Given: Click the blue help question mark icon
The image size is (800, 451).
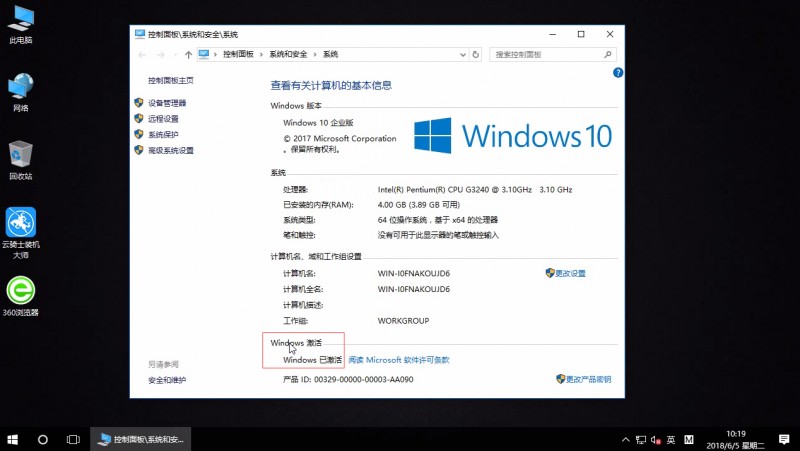Looking at the screenshot, I should (x=618, y=73).
